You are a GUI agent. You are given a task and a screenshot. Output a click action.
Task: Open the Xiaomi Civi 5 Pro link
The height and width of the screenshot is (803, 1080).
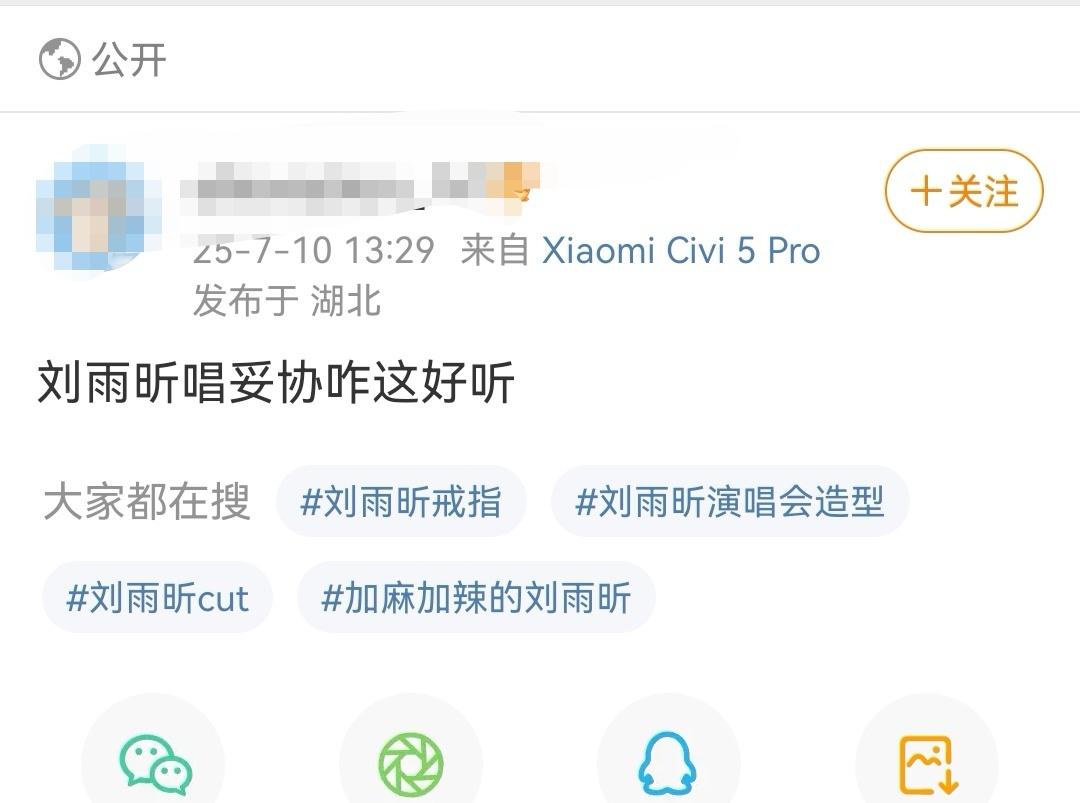coord(681,250)
